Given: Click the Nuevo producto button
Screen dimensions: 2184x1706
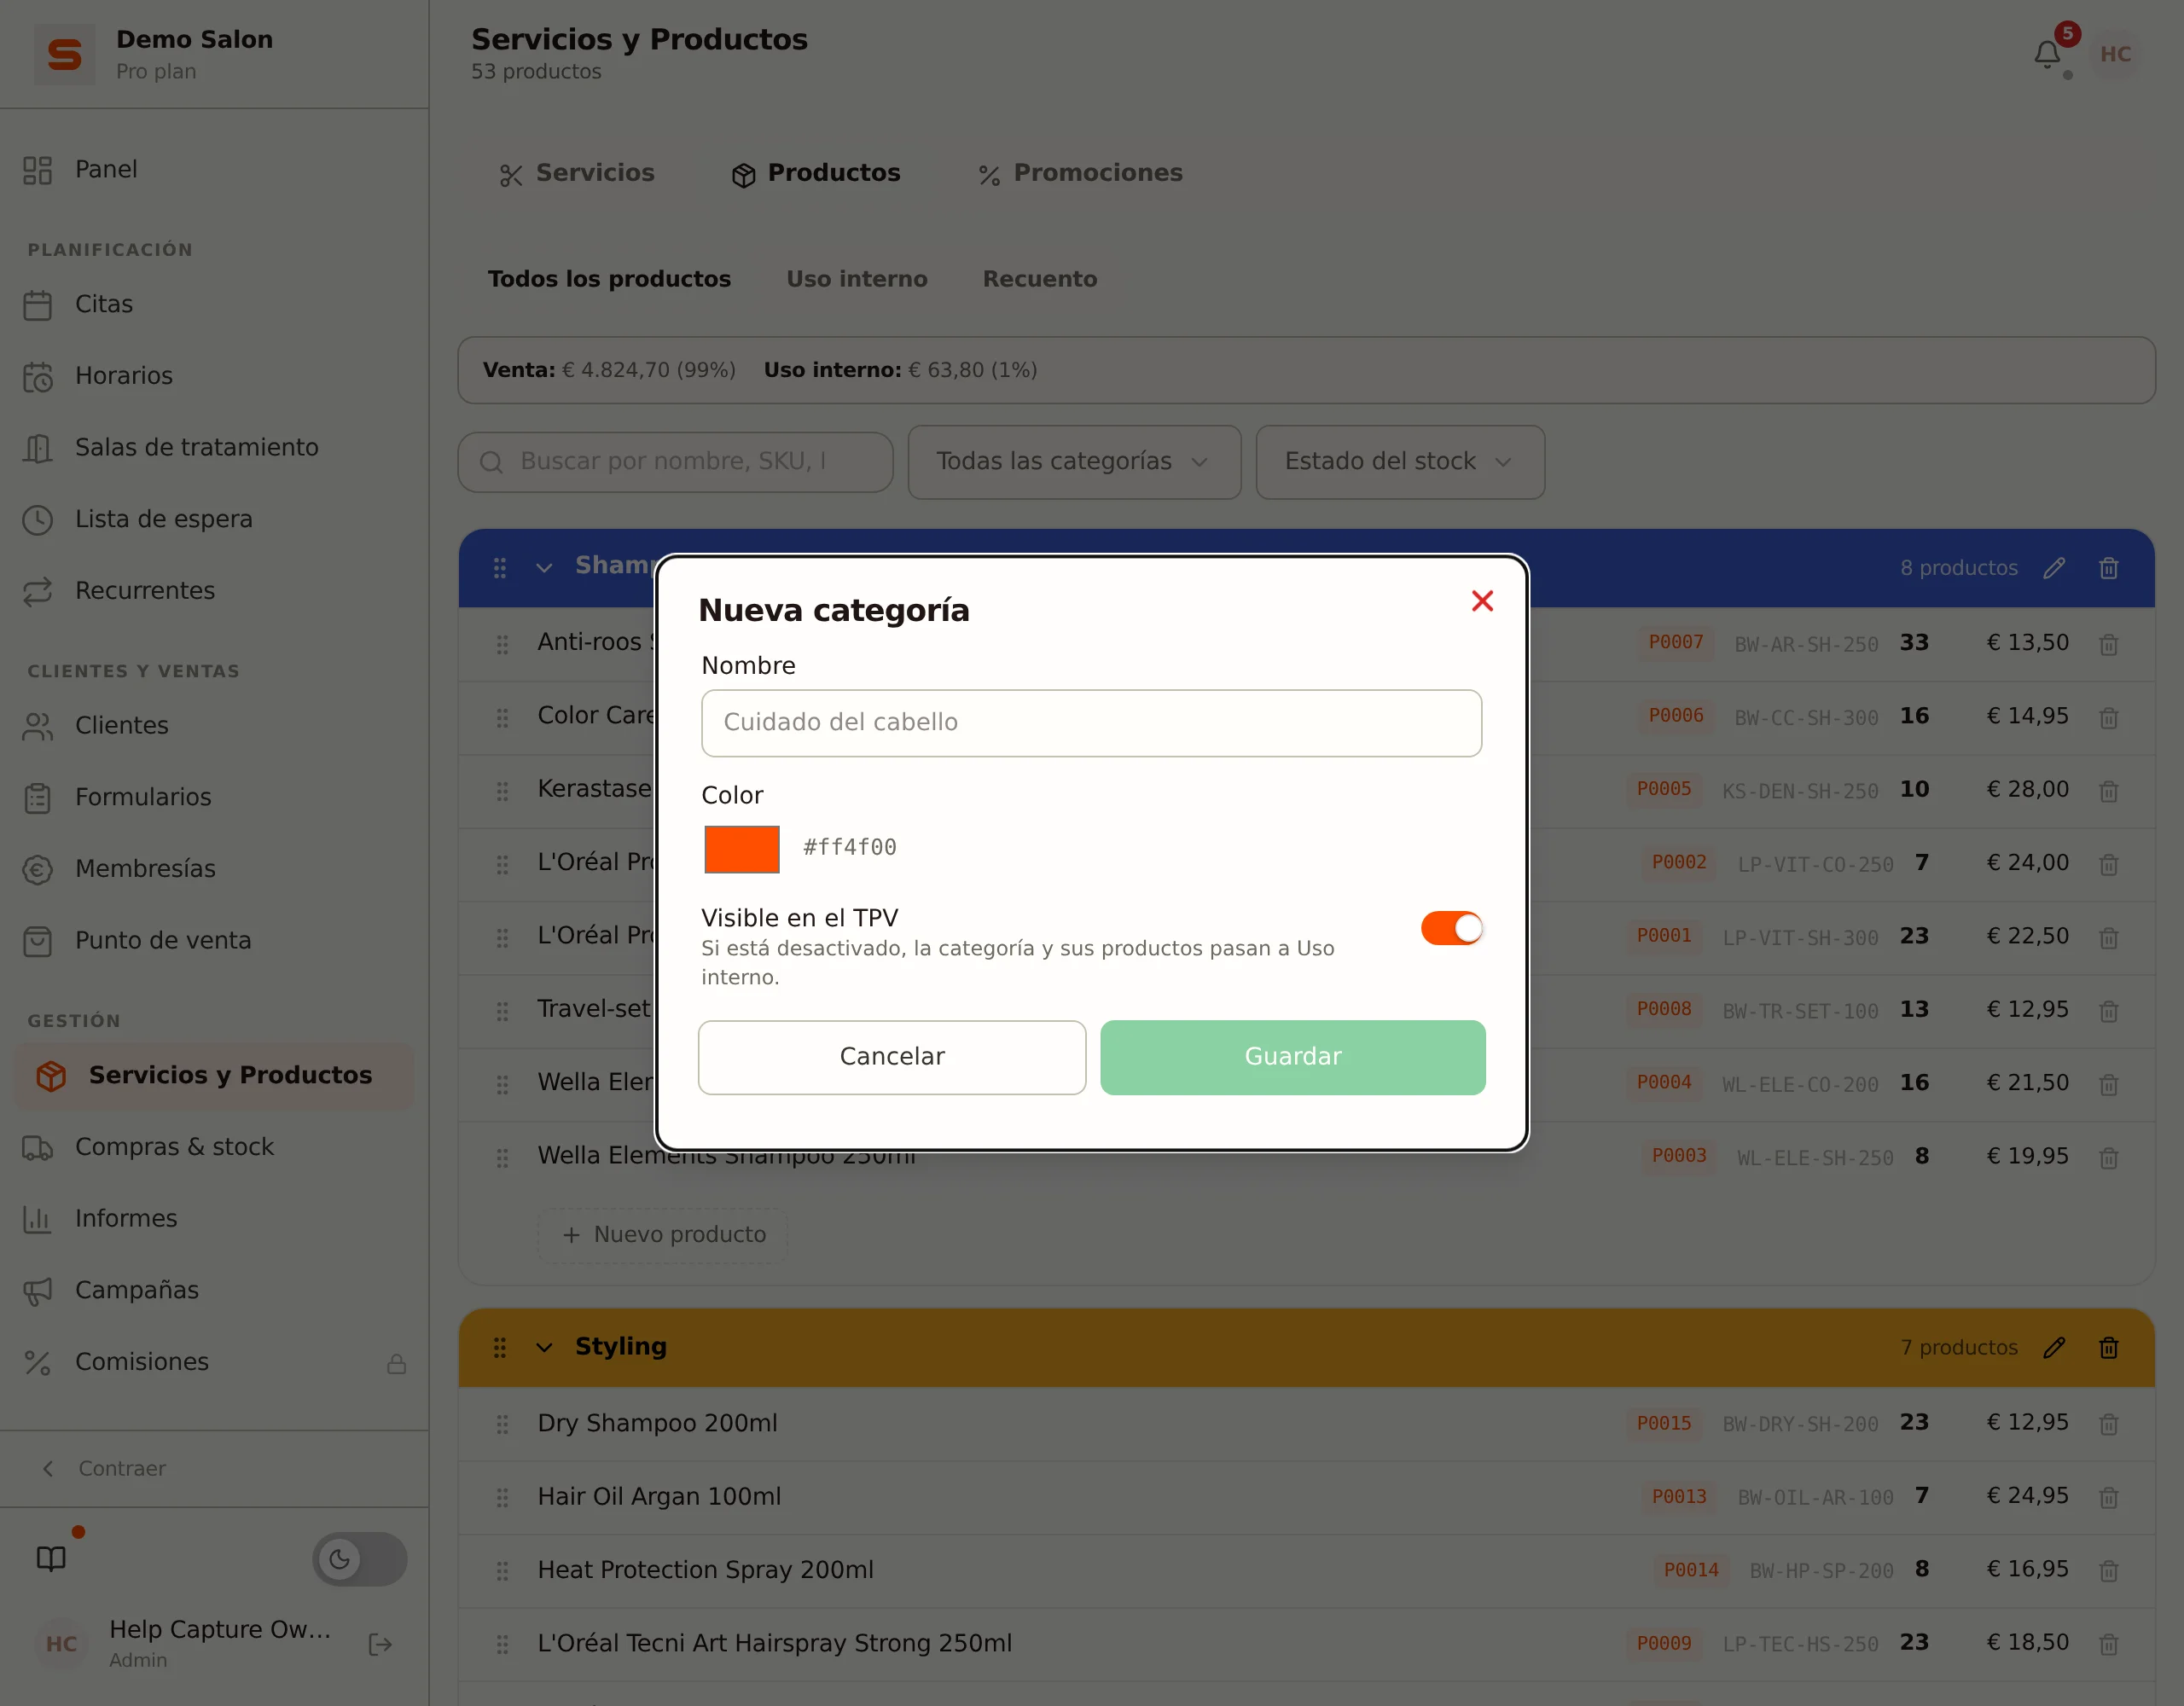Looking at the screenshot, I should click(x=663, y=1234).
